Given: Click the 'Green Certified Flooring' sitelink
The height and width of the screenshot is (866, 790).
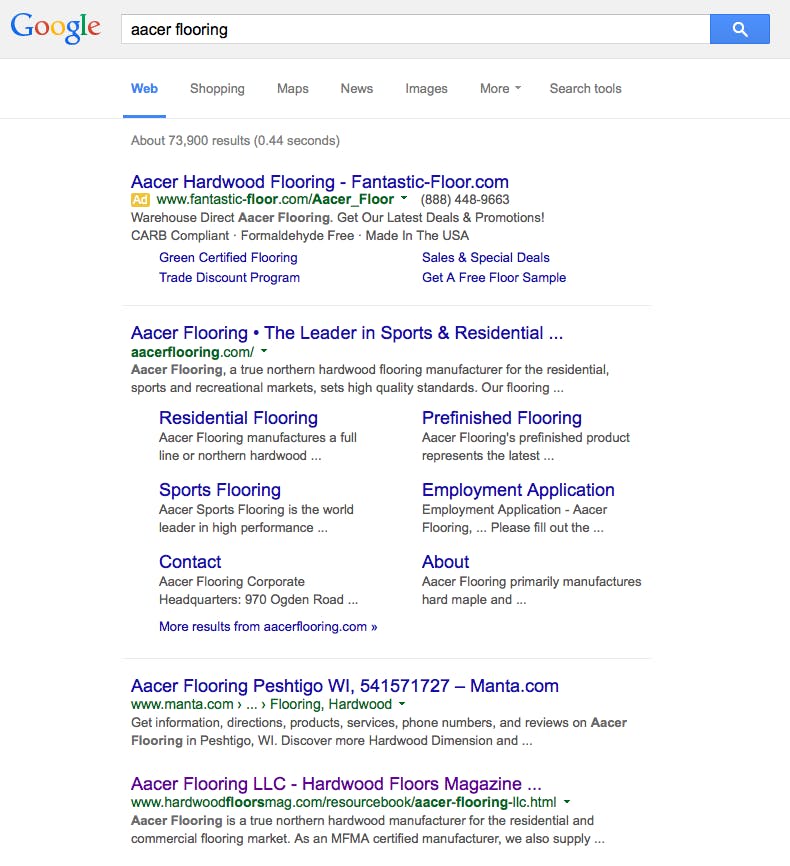Looking at the screenshot, I should [228, 257].
